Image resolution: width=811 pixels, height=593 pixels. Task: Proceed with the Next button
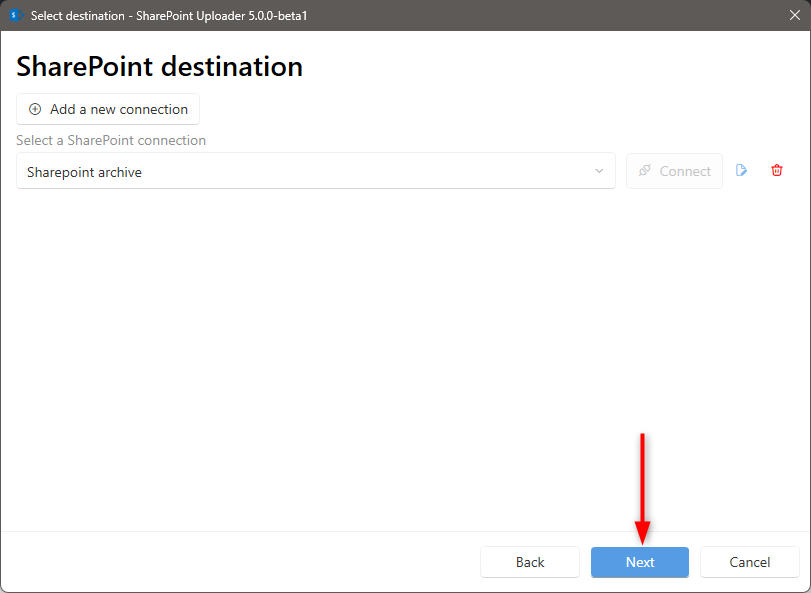[x=640, y=562]
